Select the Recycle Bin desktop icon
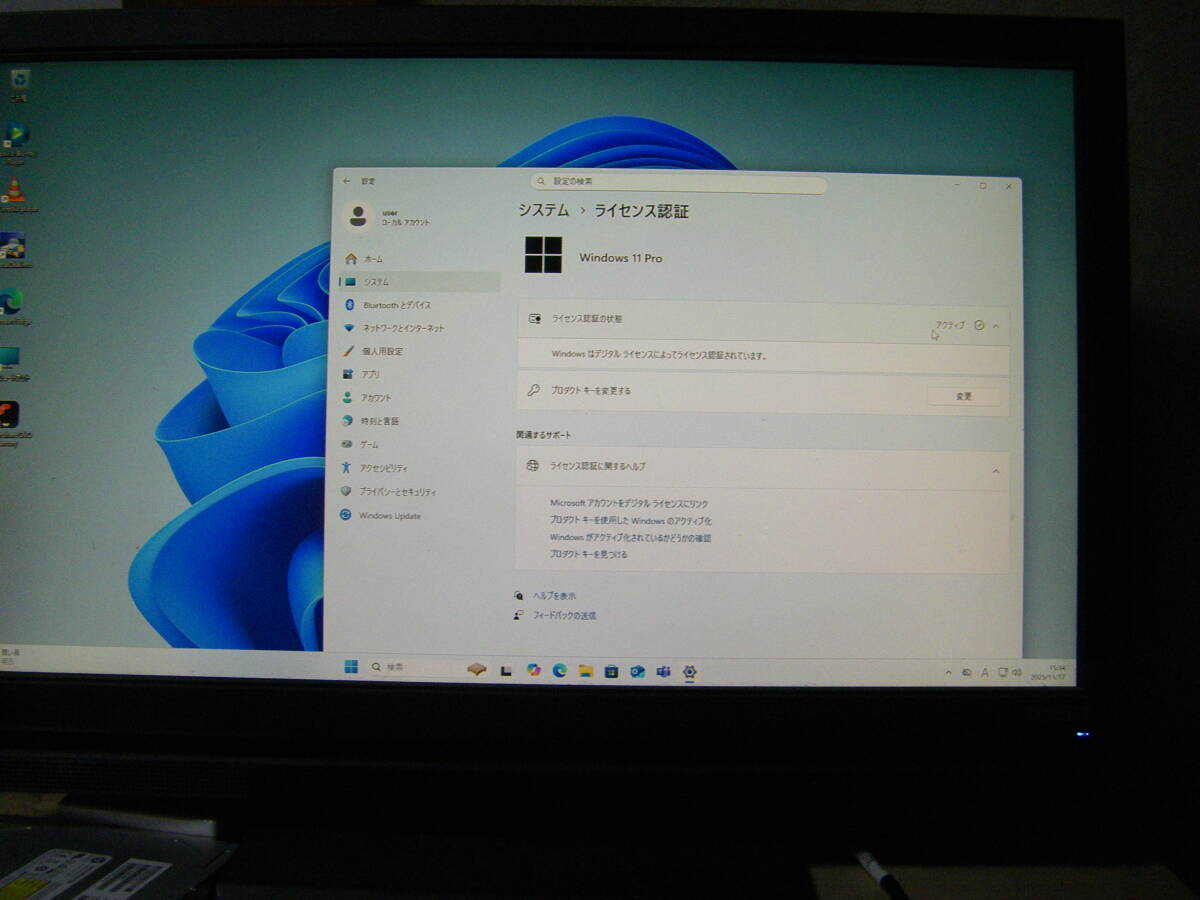Viewport: 1200px width, 900px height. pos(19,85)
